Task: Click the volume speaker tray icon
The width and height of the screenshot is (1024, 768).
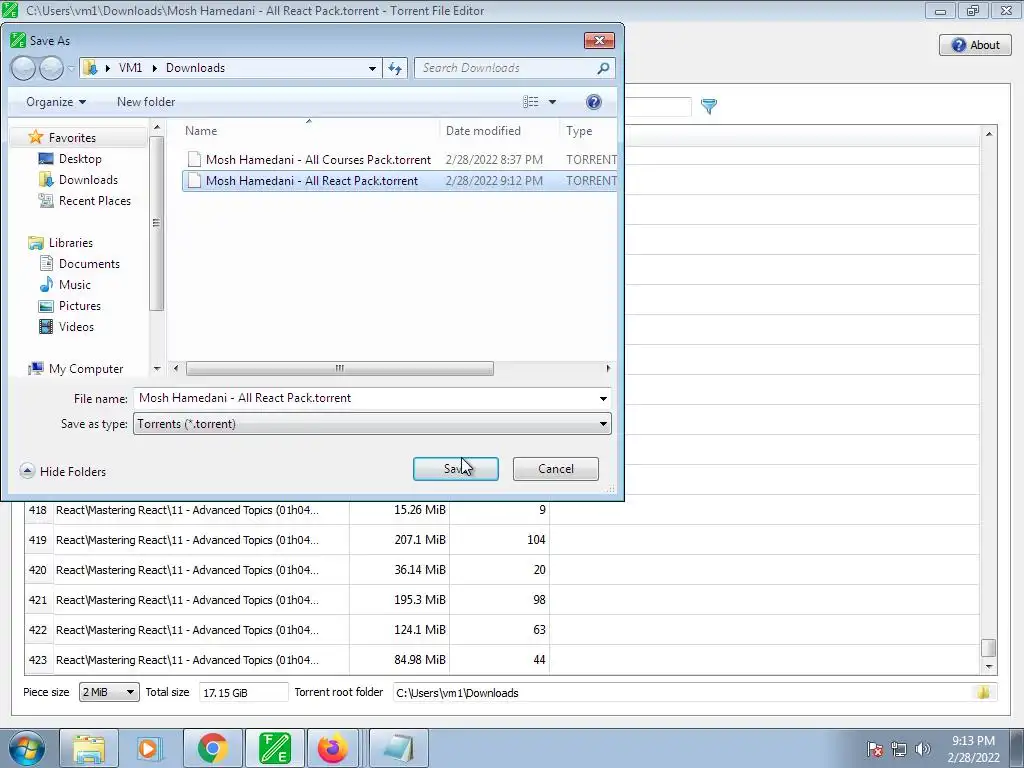Action: coord(922,749)
